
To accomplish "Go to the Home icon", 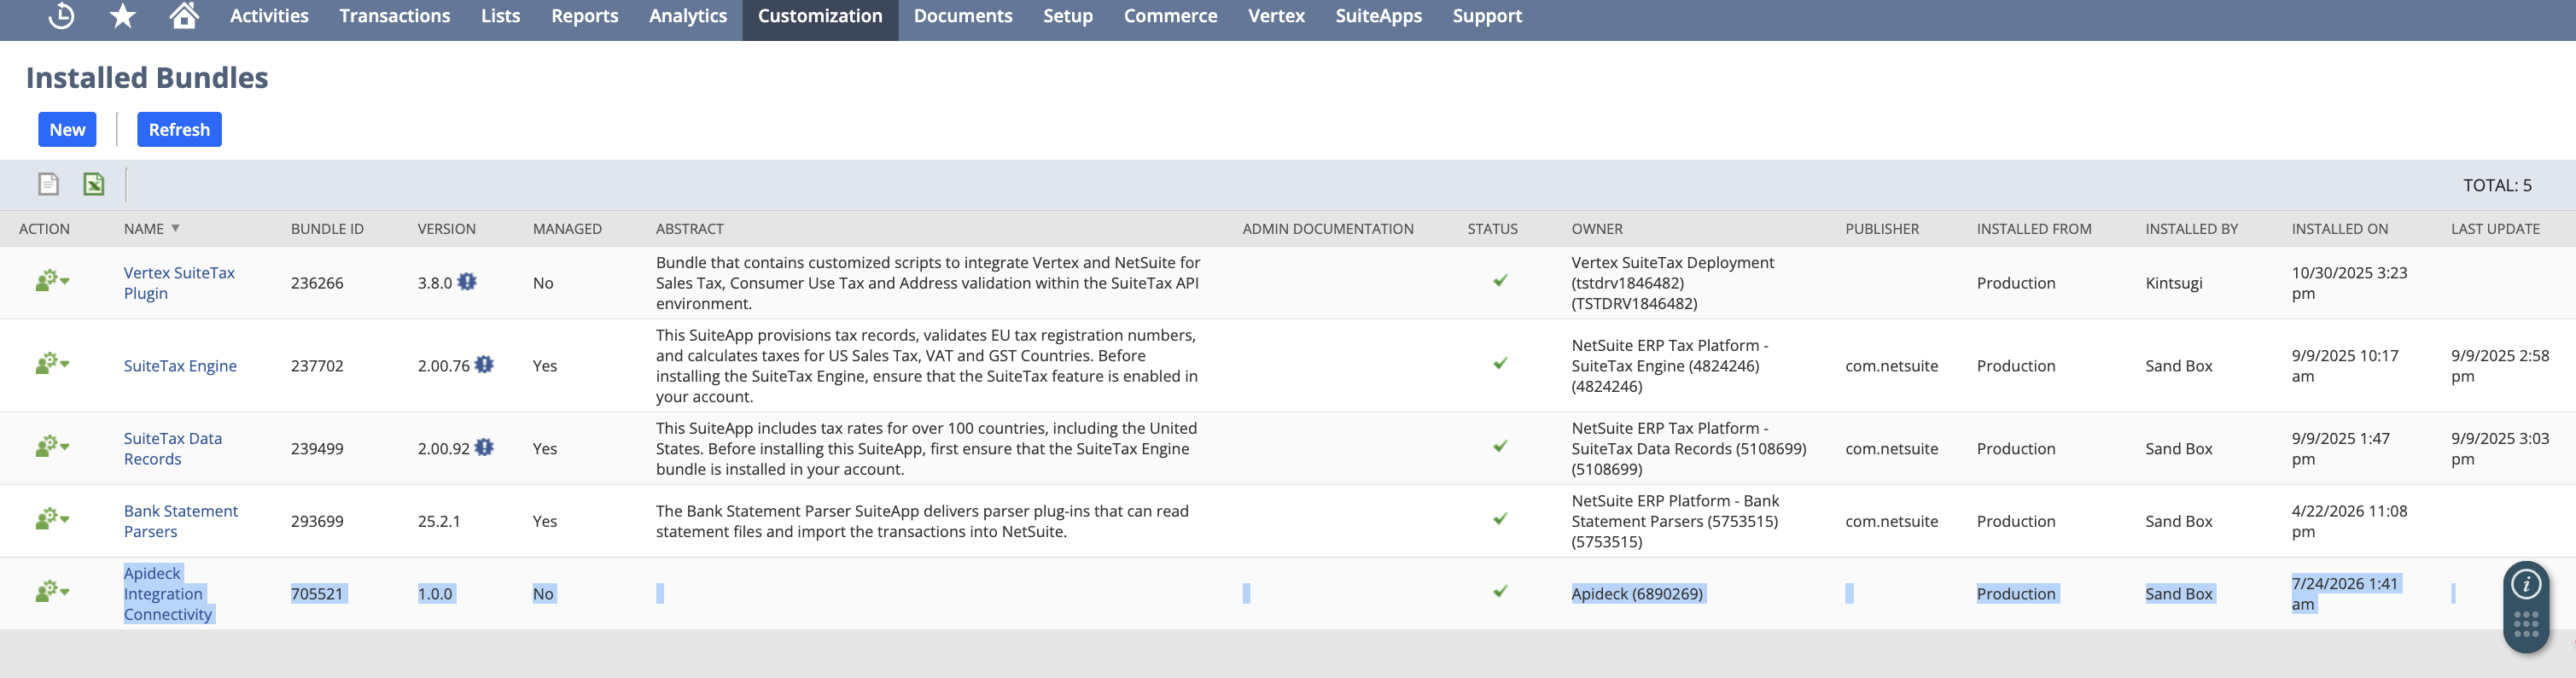I will click(x=184, y=15).
